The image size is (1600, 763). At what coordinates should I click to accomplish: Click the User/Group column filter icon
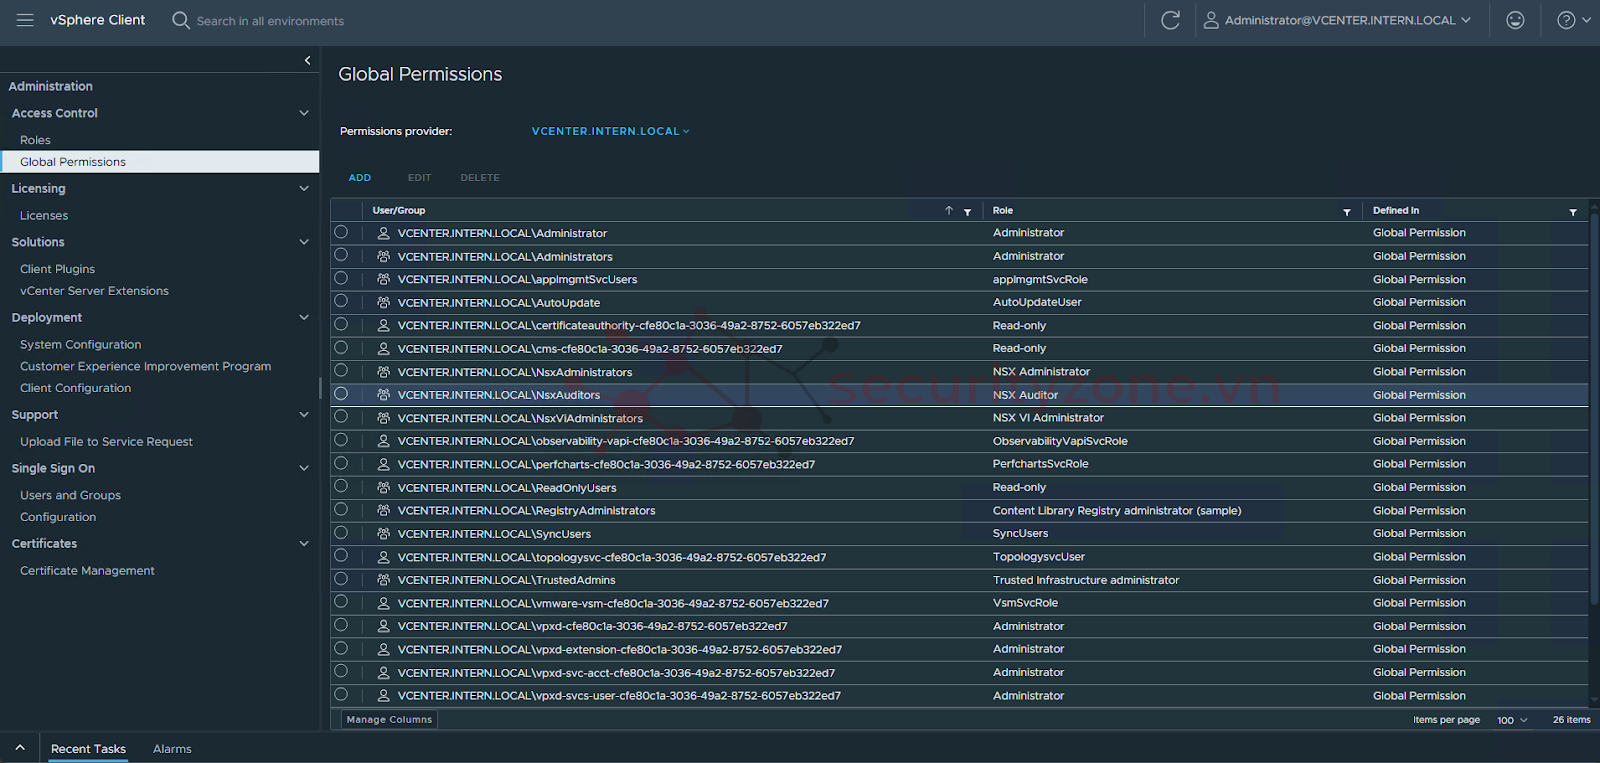[967, 212]
